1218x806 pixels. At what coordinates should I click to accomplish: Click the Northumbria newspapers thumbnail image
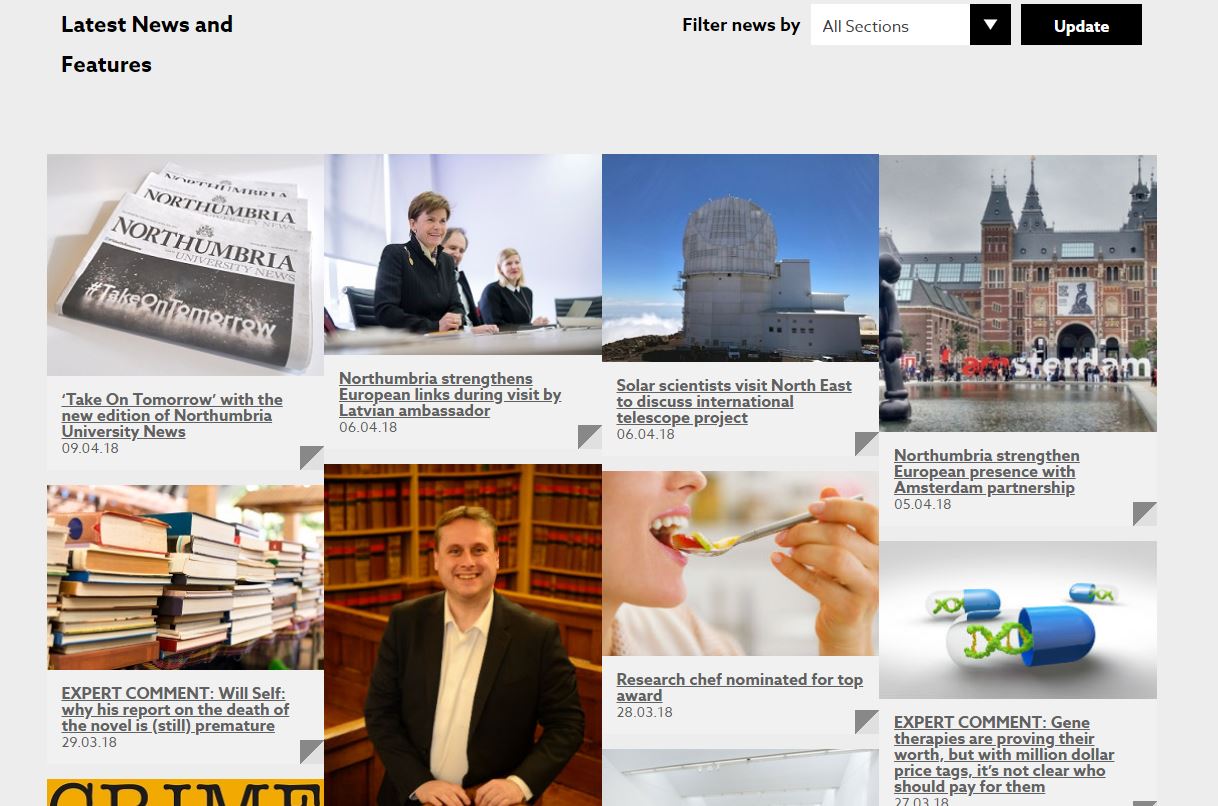[x=185, y=265]
